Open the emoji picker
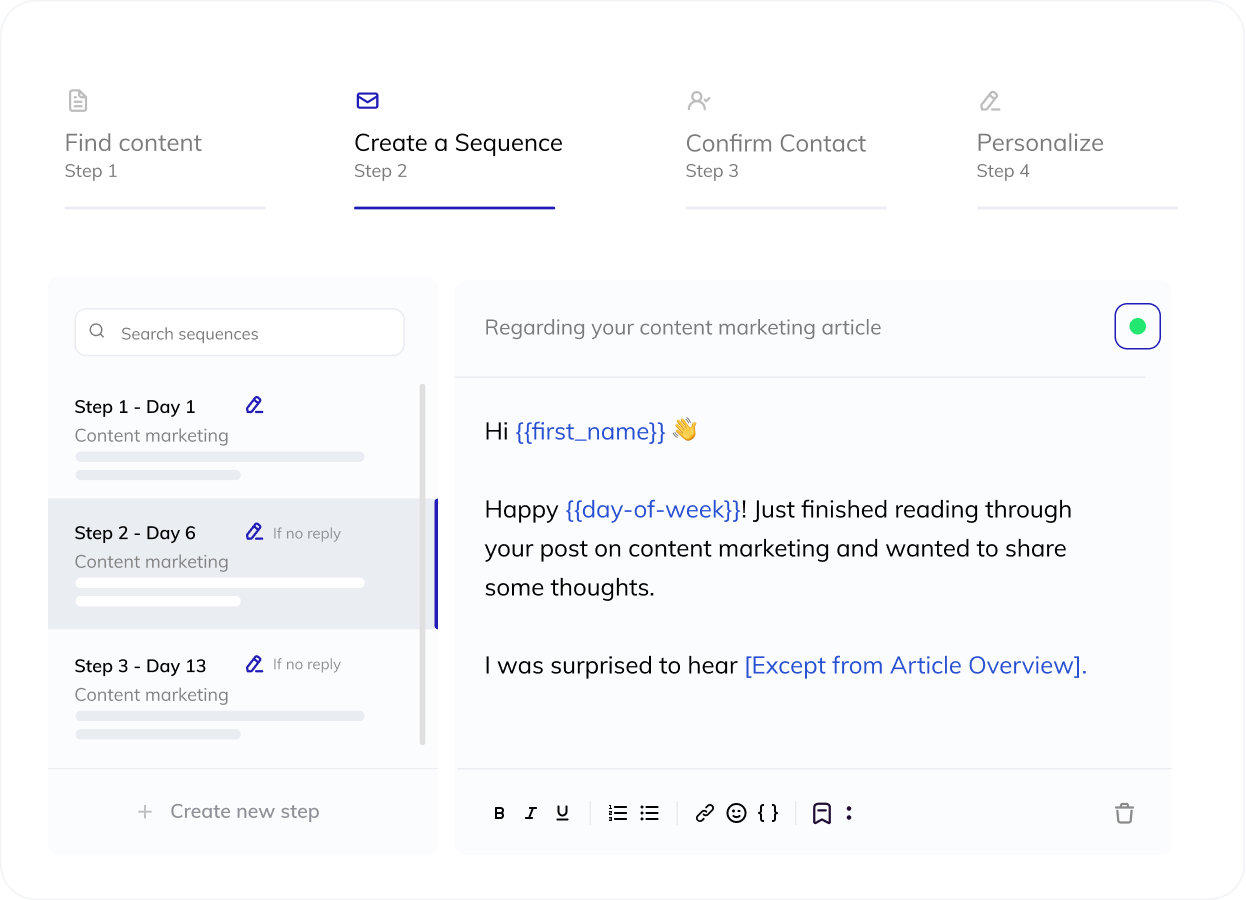 [x=737, y=813]
